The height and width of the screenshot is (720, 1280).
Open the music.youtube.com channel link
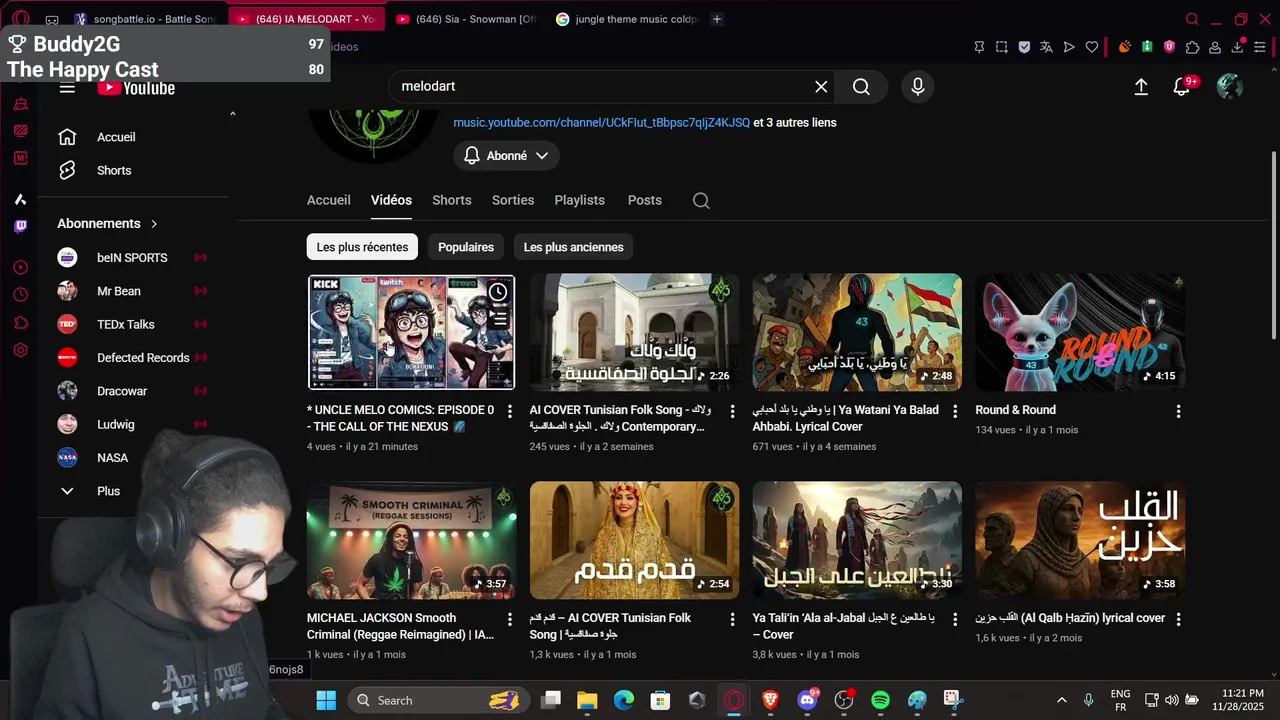pyautogui.click(x=601, y=123)
